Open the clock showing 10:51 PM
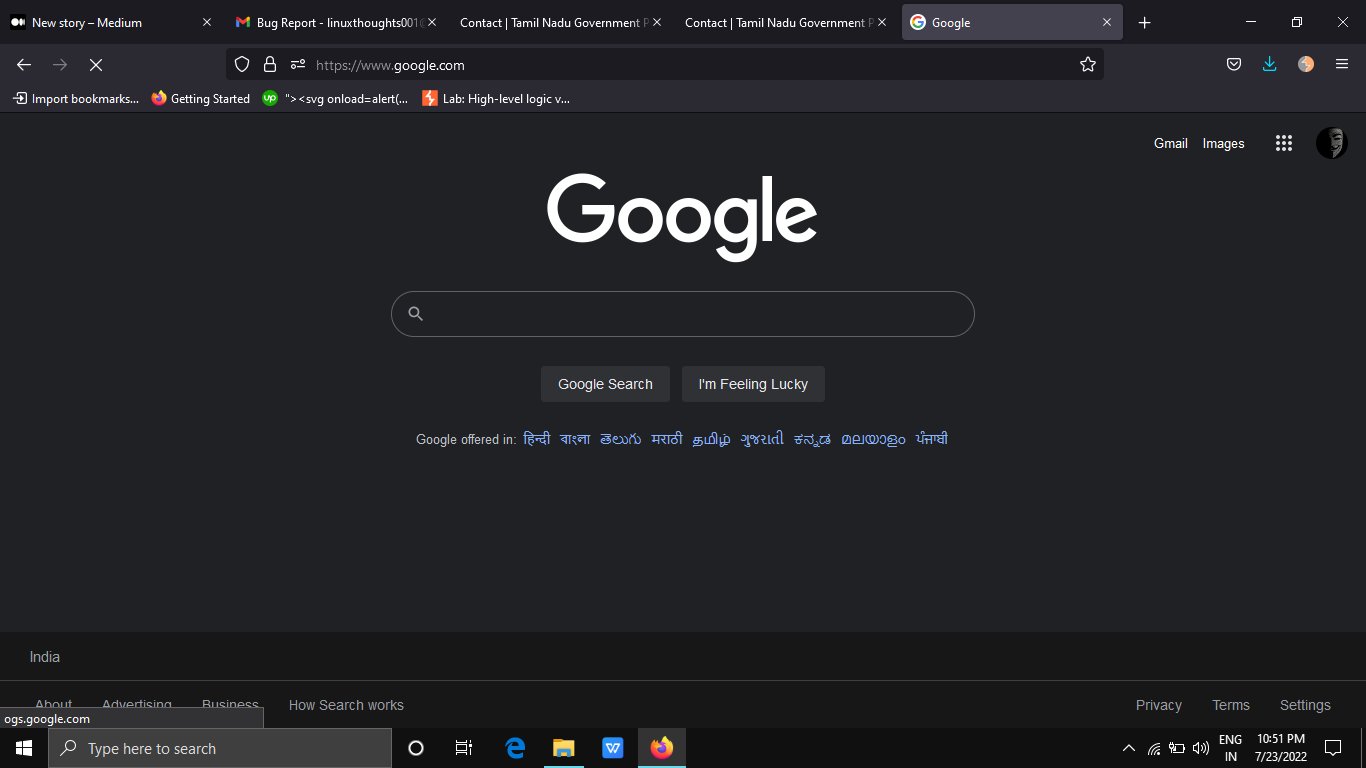The image size is (1366, 768). [x=1281, y=748]
